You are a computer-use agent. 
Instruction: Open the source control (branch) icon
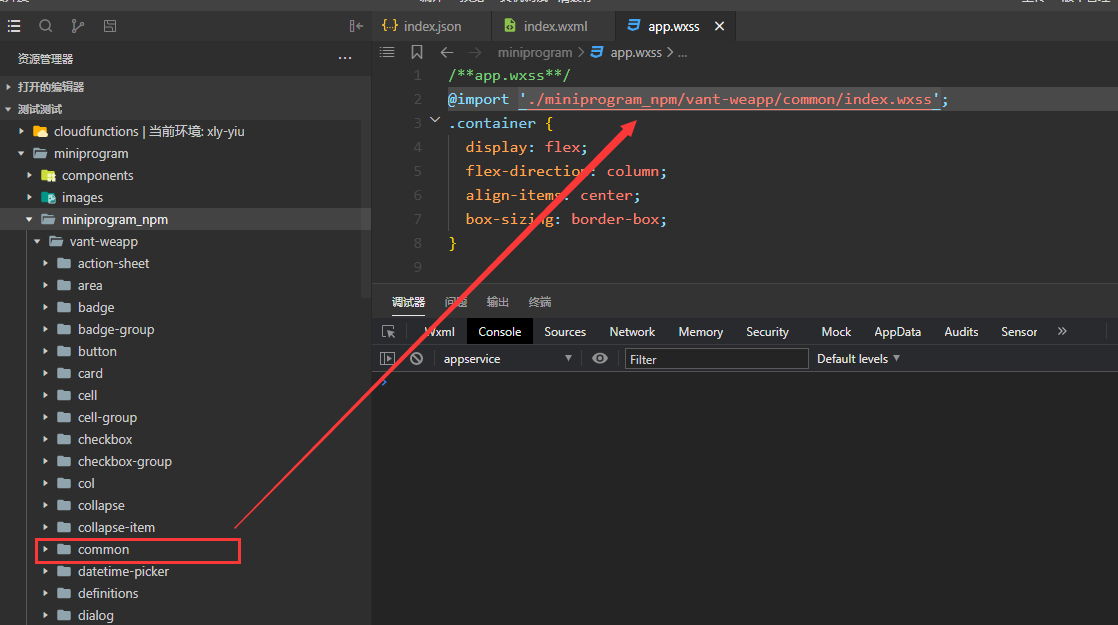77,26
